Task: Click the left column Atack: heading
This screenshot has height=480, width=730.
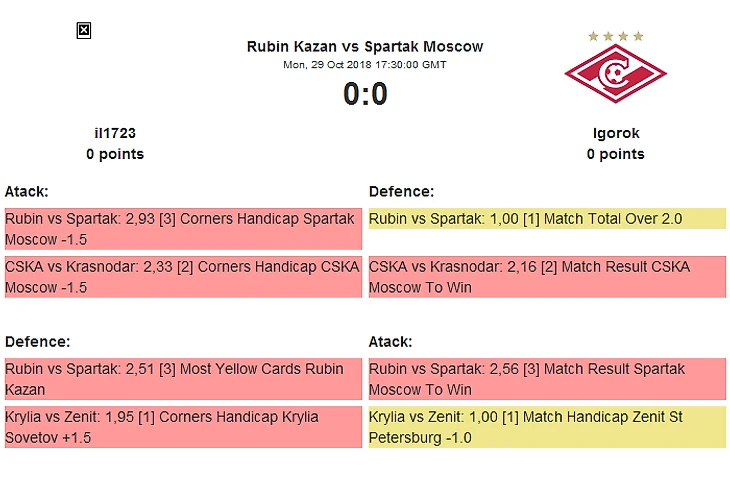Action: point(27,191)
